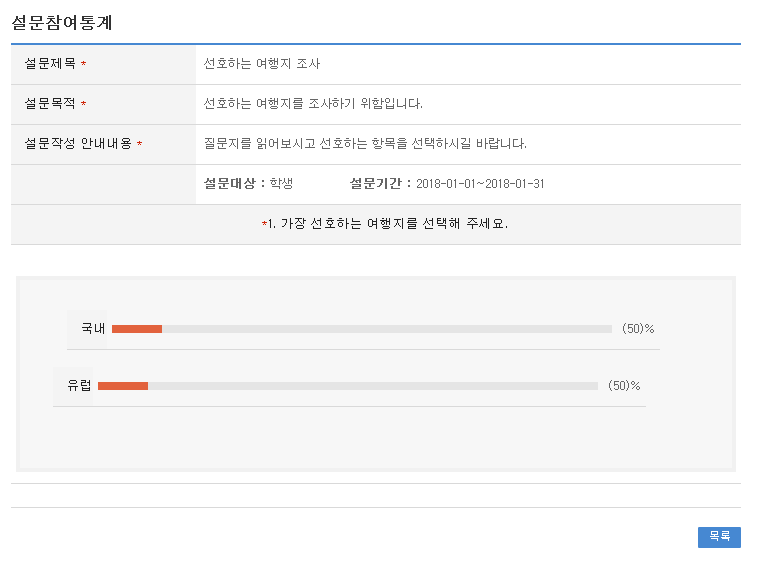Click the (50)% result beside 국내
Image resolution: width=763 pixels, height=583 pixels.
pyautogui.click(x=637, y=328)
